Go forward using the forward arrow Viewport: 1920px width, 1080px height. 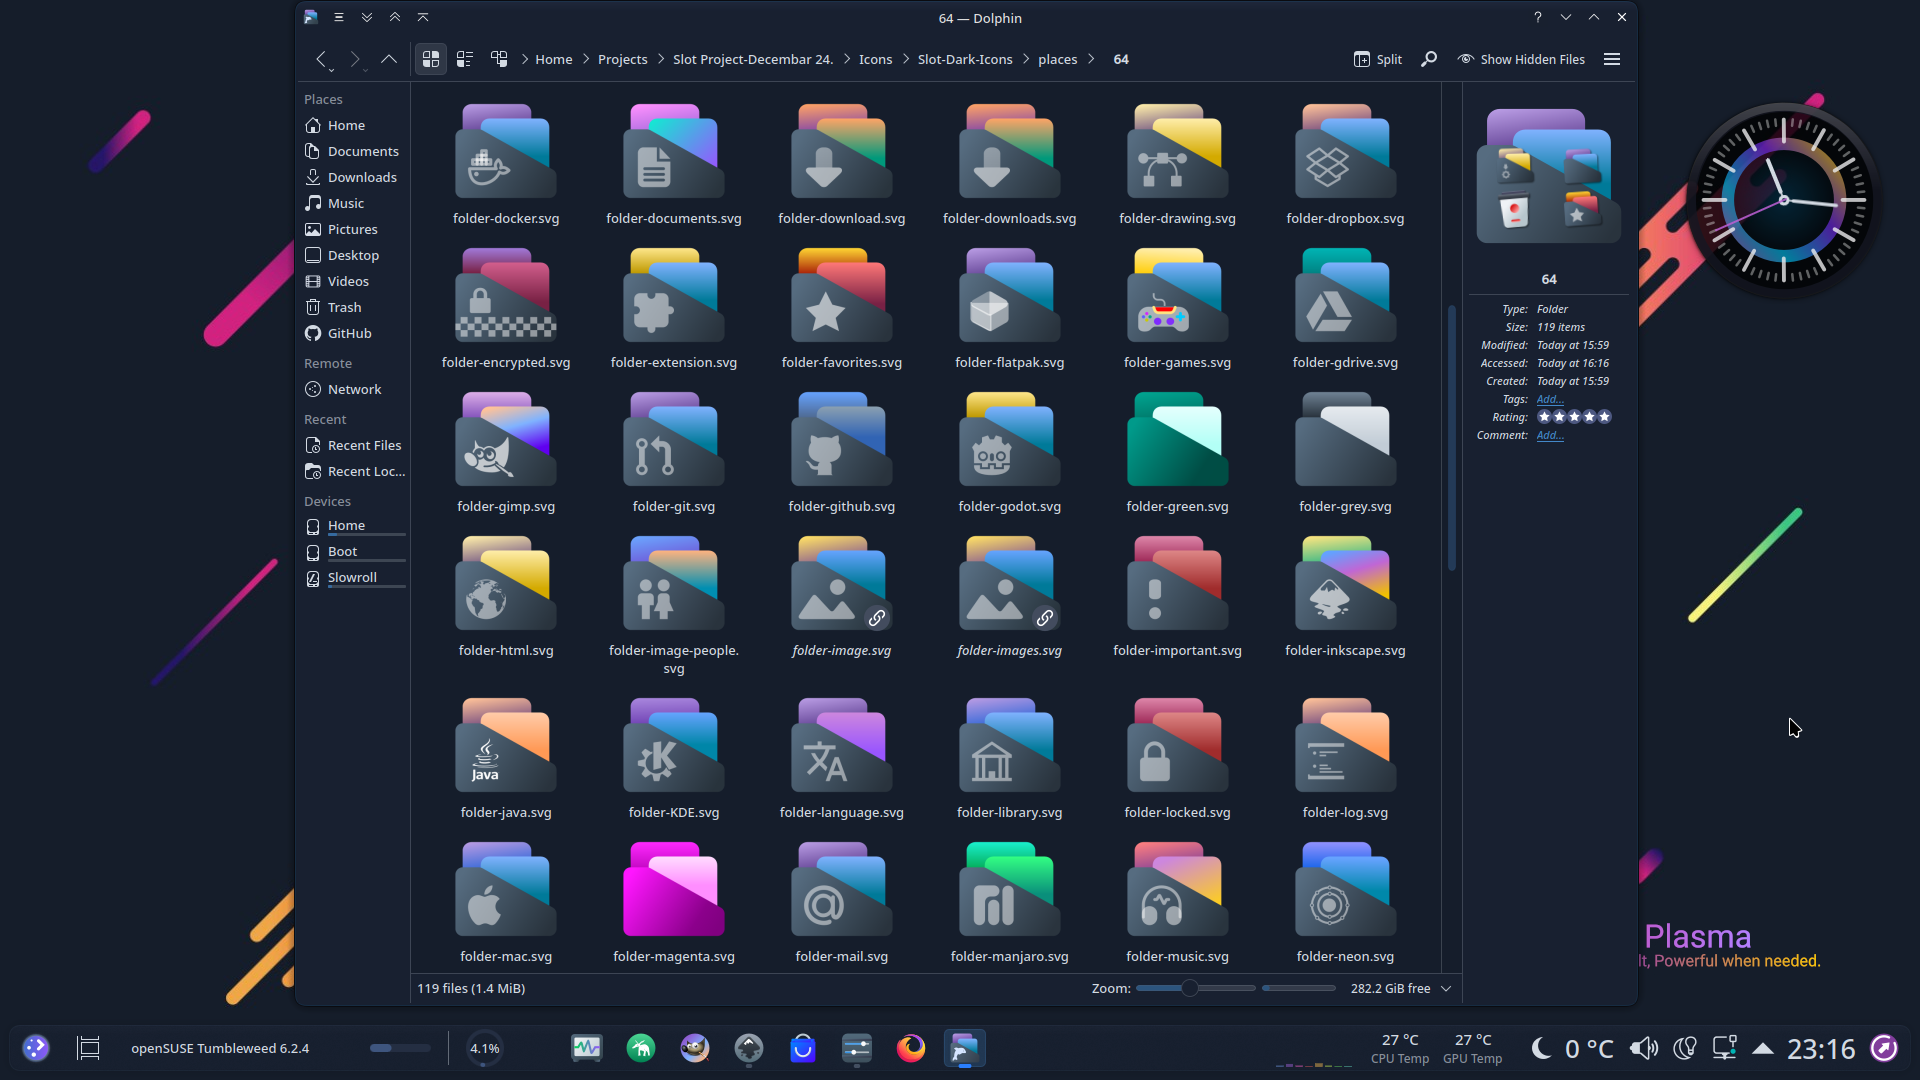coord(354,59)
